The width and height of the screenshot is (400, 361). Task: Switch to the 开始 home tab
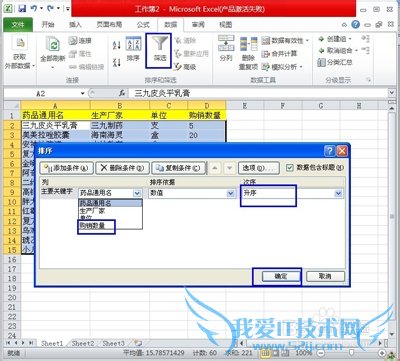[48, 25]
